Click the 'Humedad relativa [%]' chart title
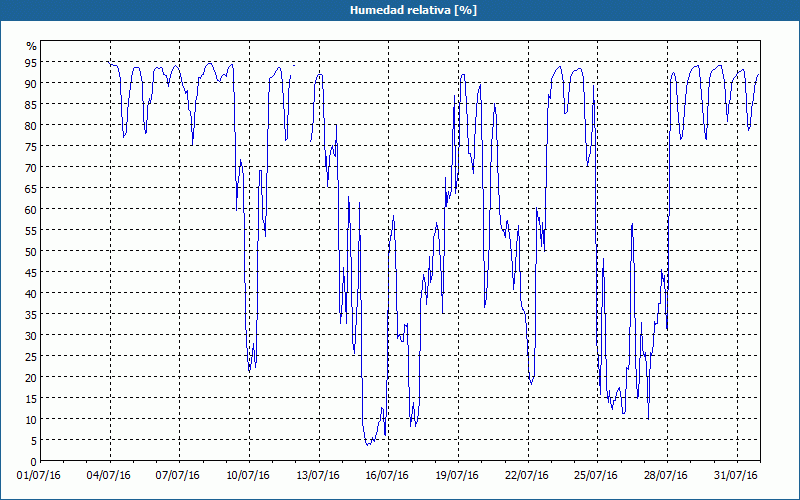The height and width of the screenshot is (500, 800). tap(413, 10)
